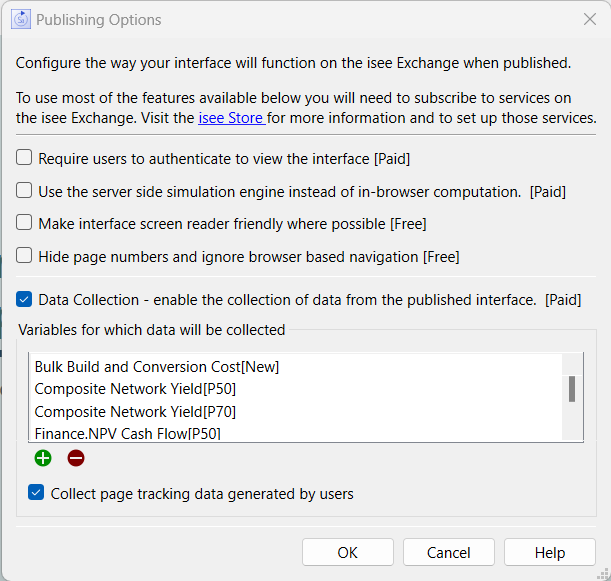
Task: Click the red minus remove variable icon
Action: pos(76,458)
